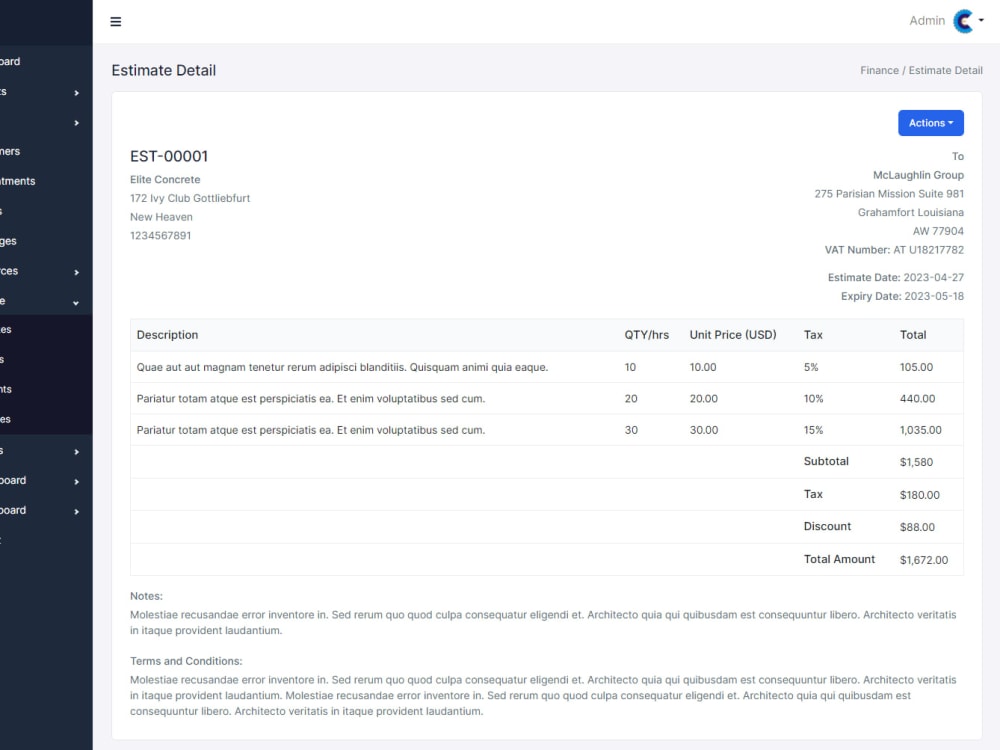Click the Finance breadcrumb link
1000x750 pixels.
click(x=879, y=70)
